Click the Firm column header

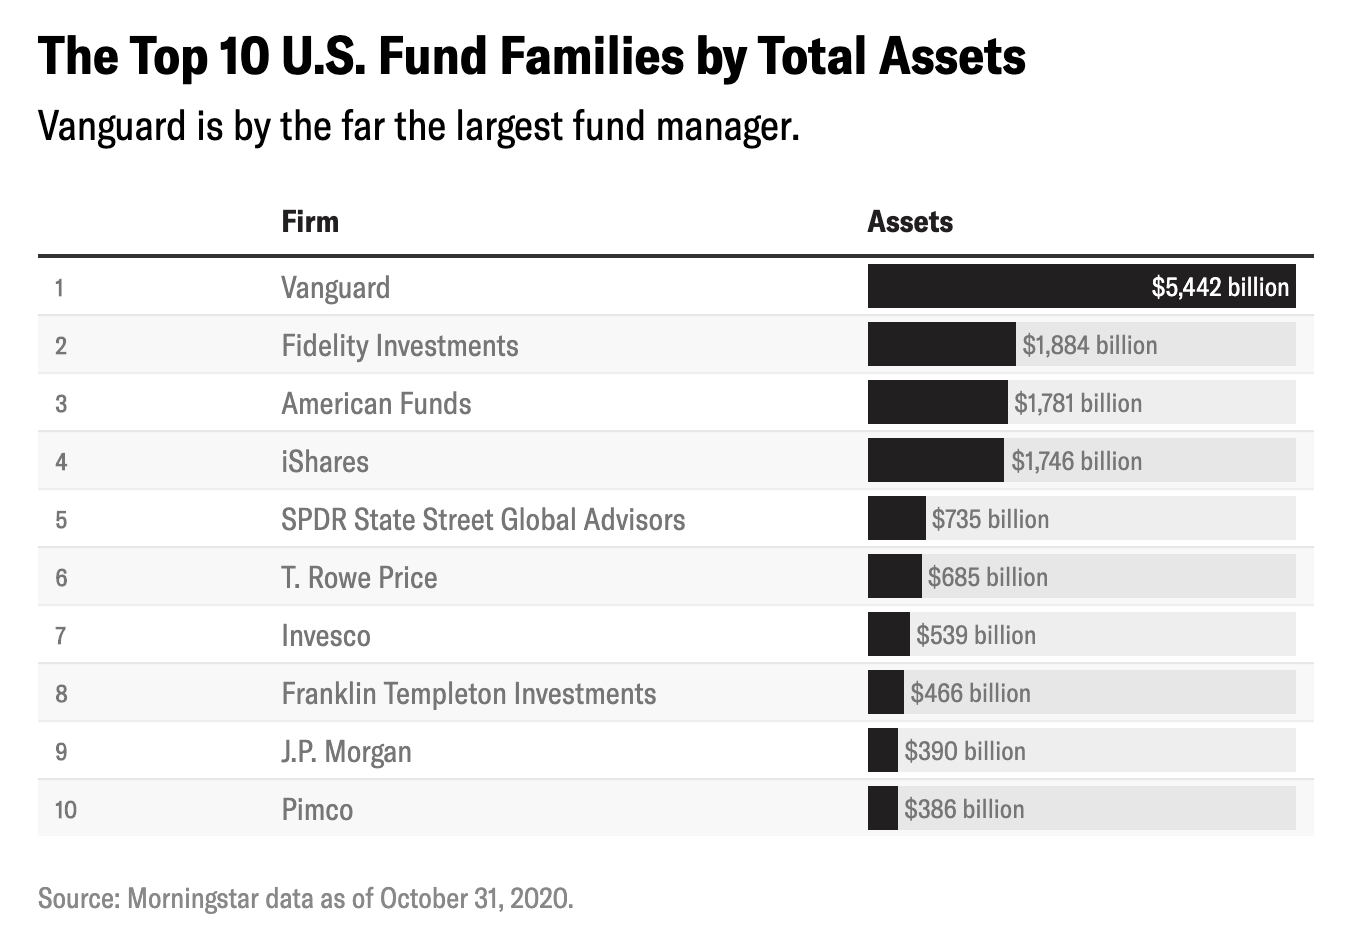310,221
